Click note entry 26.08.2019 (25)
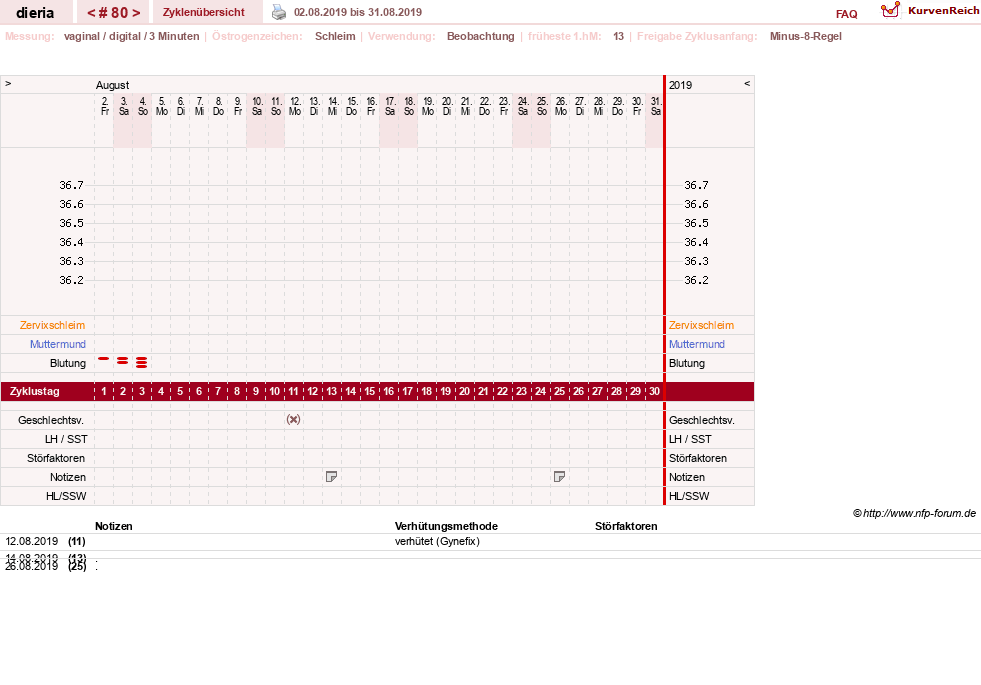The height and width of the screenshot is (685, 981). click(45, 567)
